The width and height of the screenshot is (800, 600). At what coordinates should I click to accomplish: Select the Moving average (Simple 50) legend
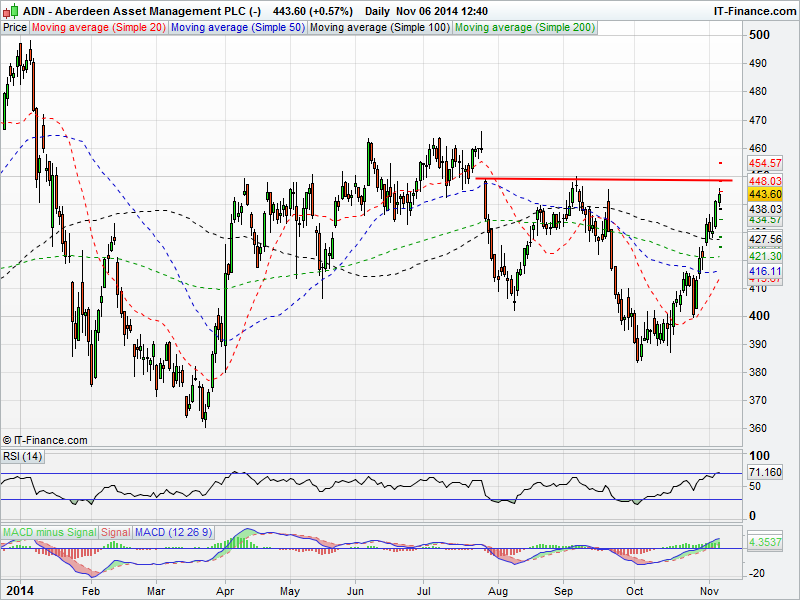[237, 28]
